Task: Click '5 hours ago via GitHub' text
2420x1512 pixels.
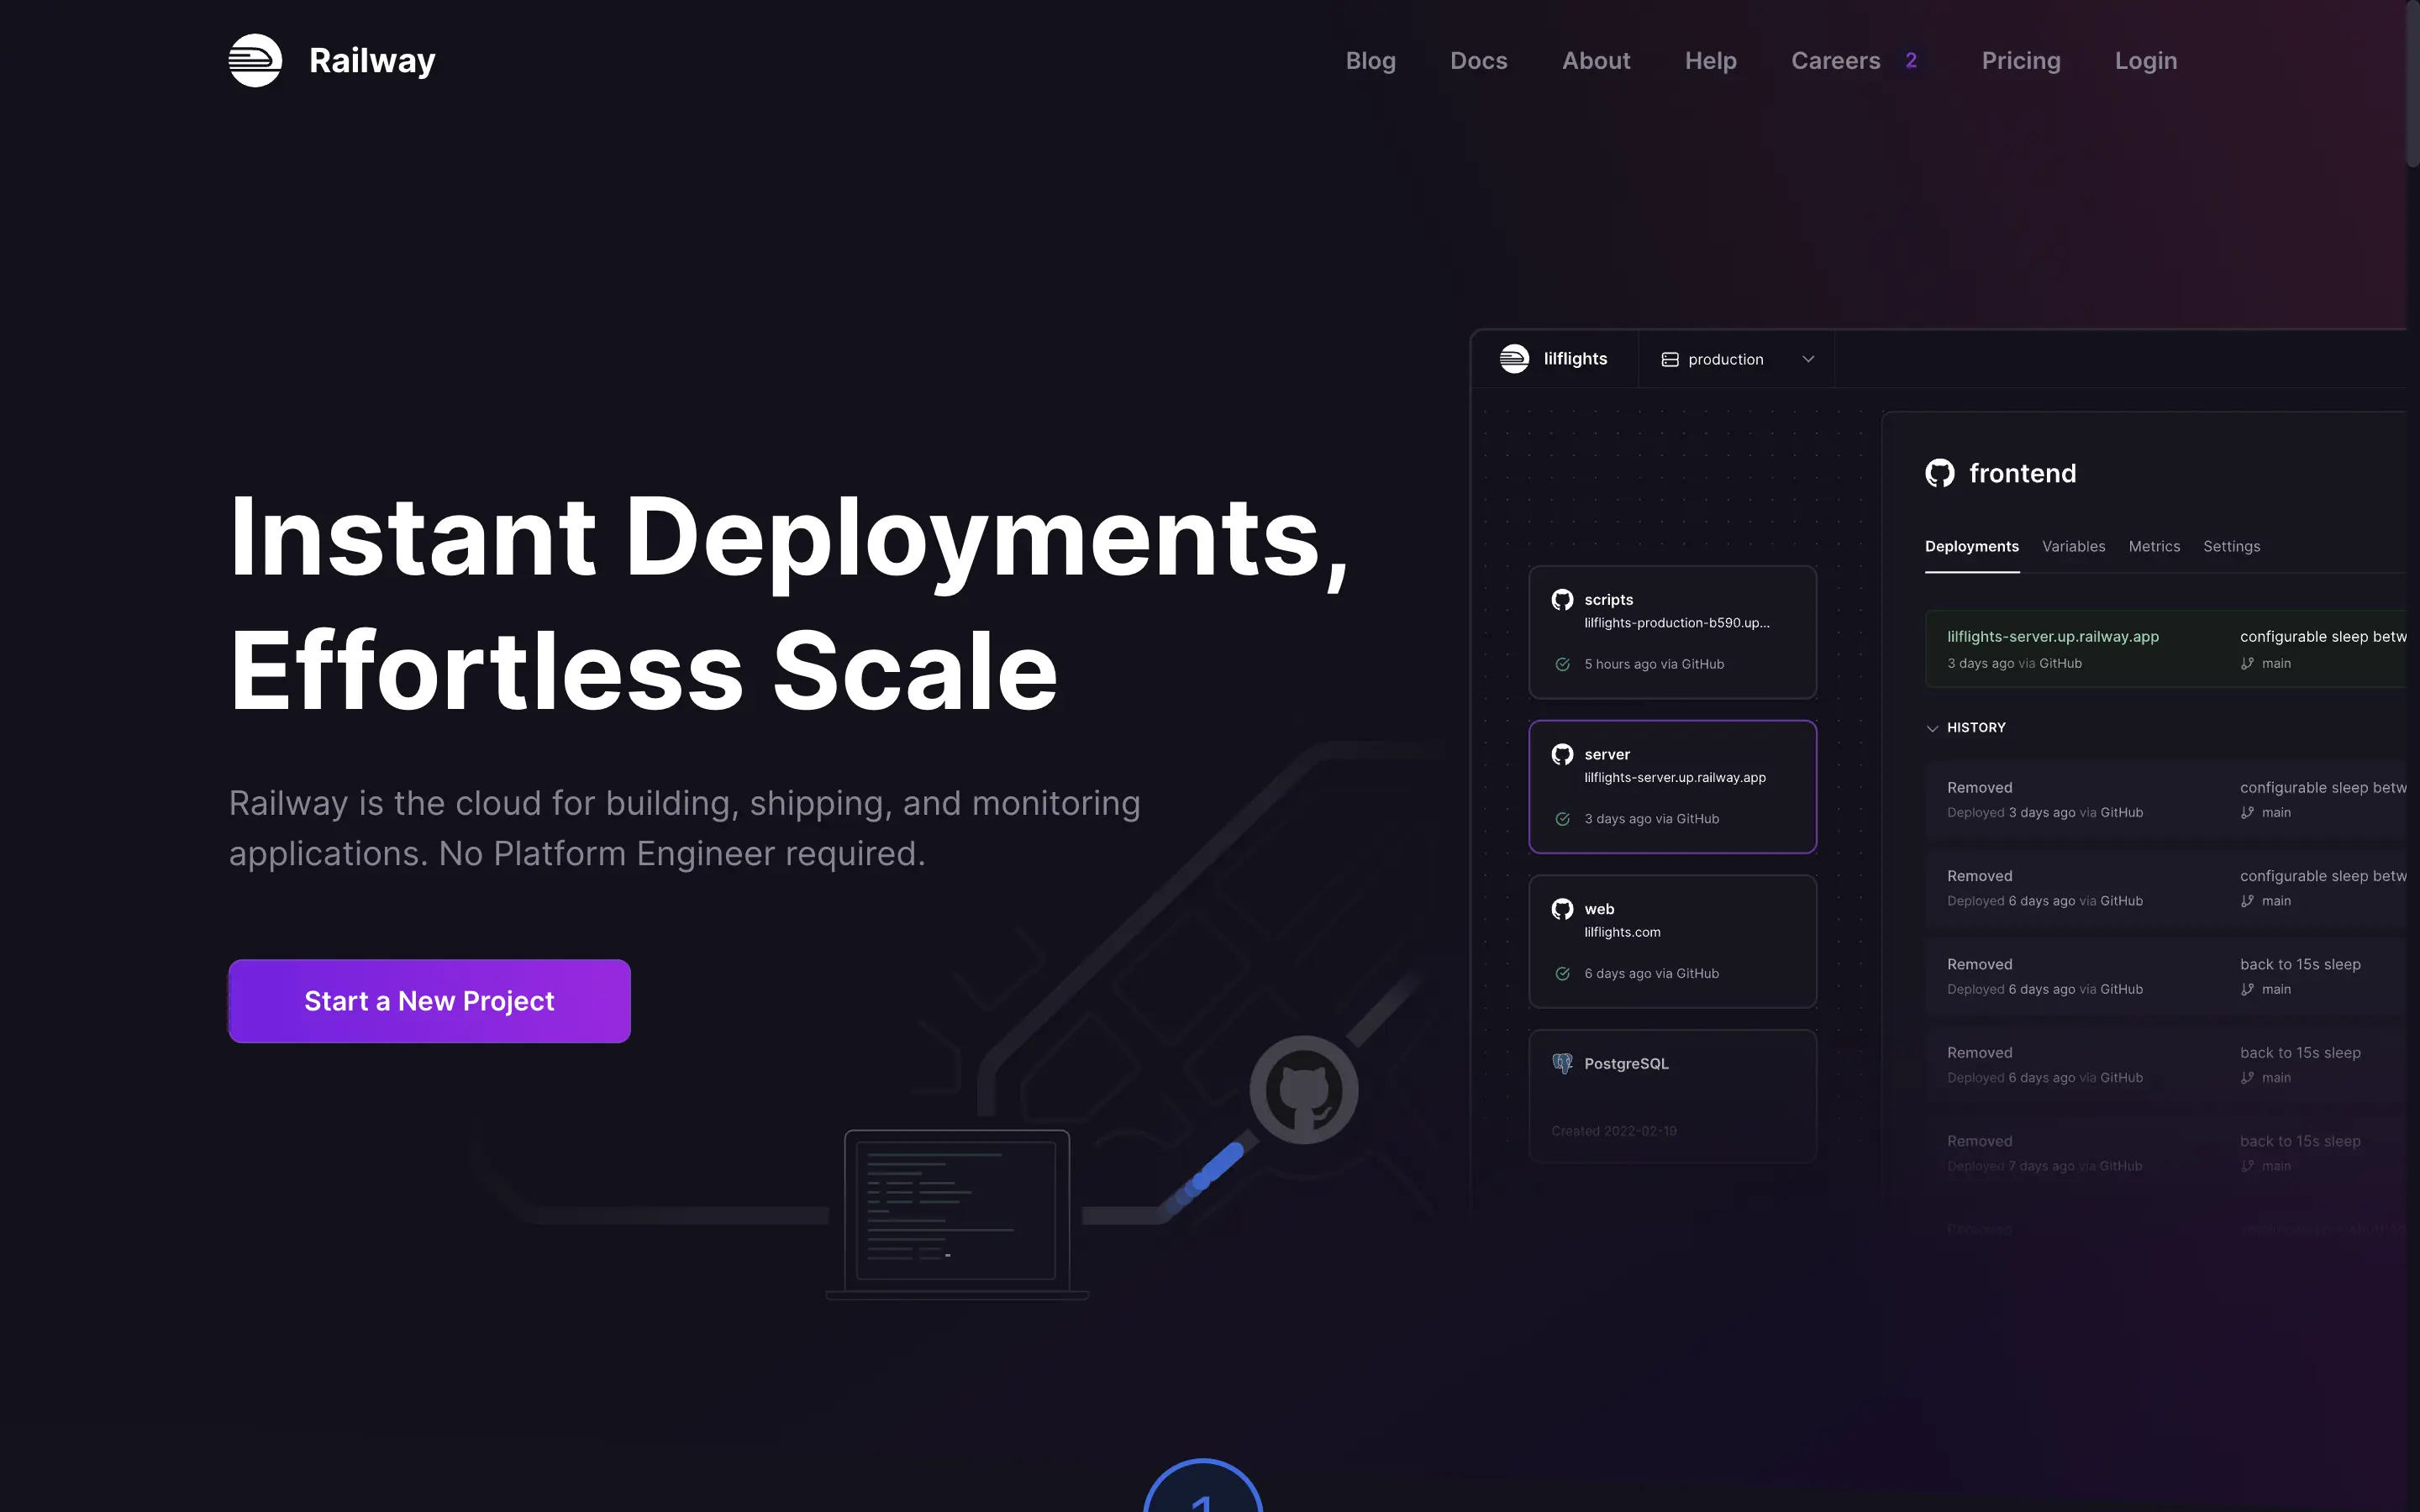Action: pos(1654,665)
